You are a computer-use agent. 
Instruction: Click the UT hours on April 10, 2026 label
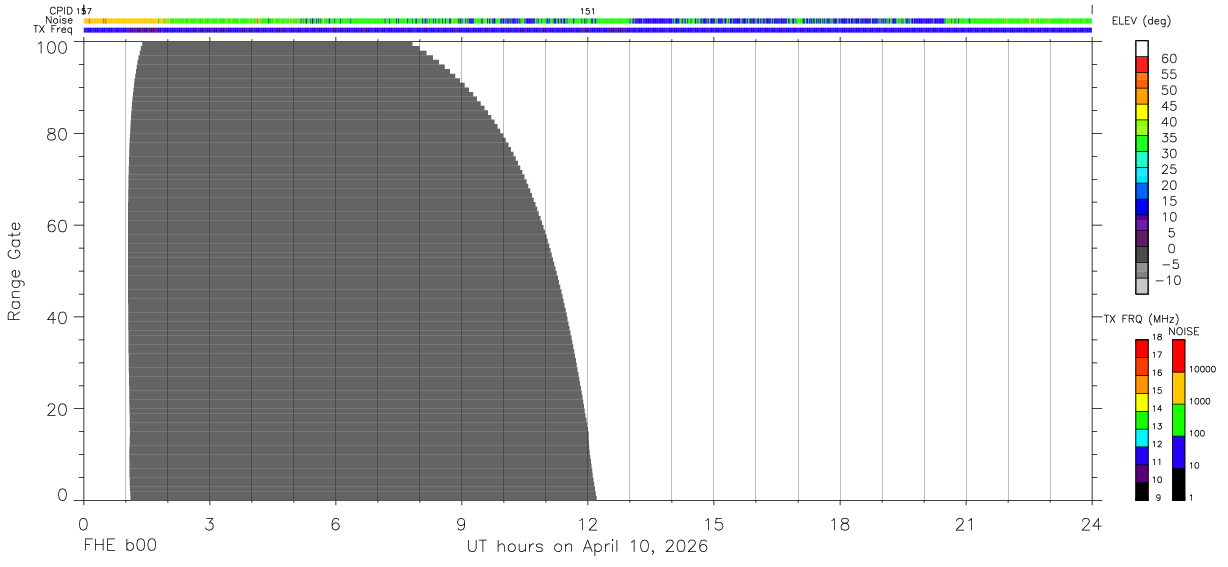(x=587, y=547)
